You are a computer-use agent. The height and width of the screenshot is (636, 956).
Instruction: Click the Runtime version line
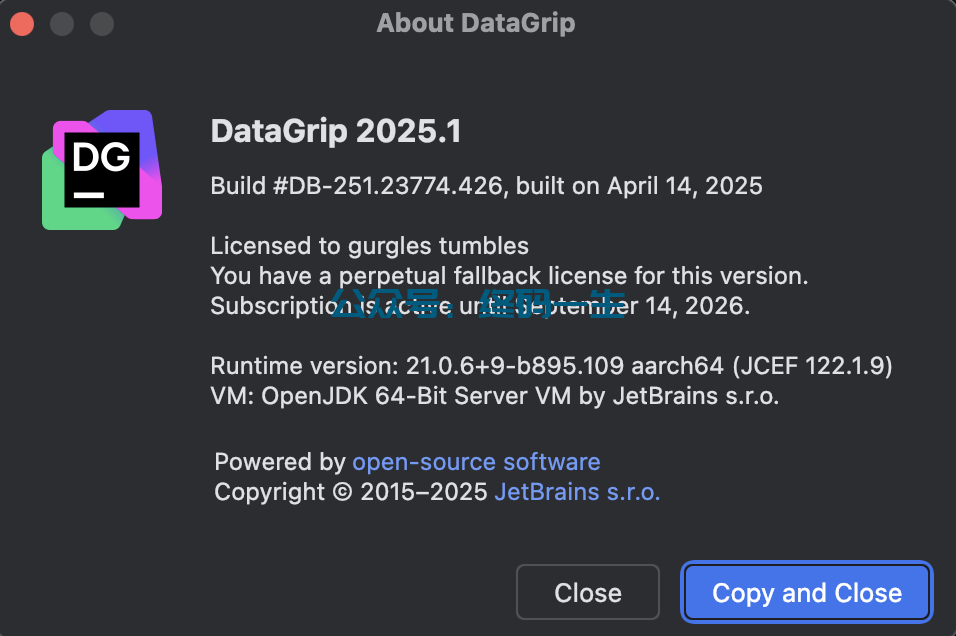(551, 366)
